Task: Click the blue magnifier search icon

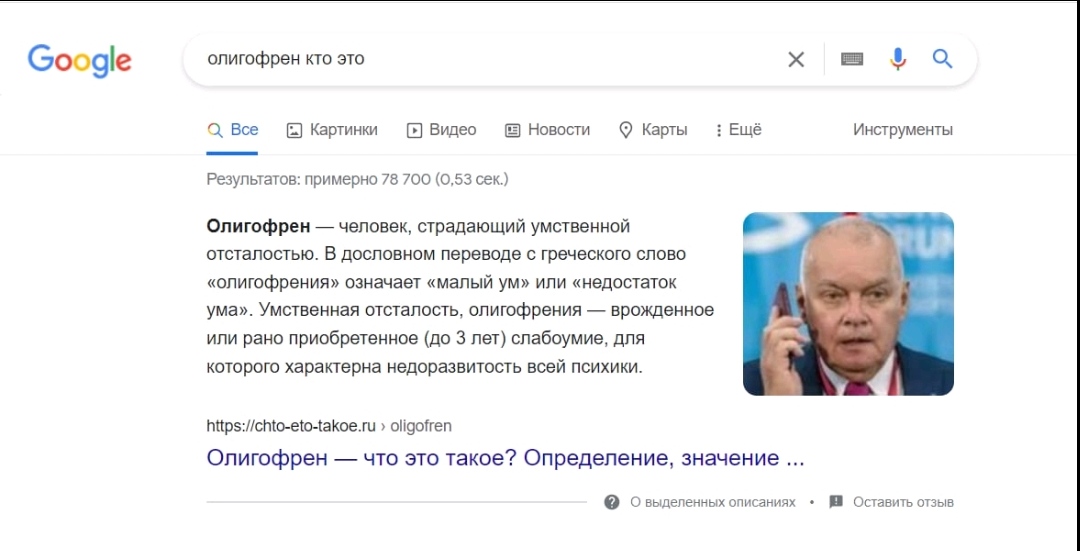Action: tap(942, 59)
